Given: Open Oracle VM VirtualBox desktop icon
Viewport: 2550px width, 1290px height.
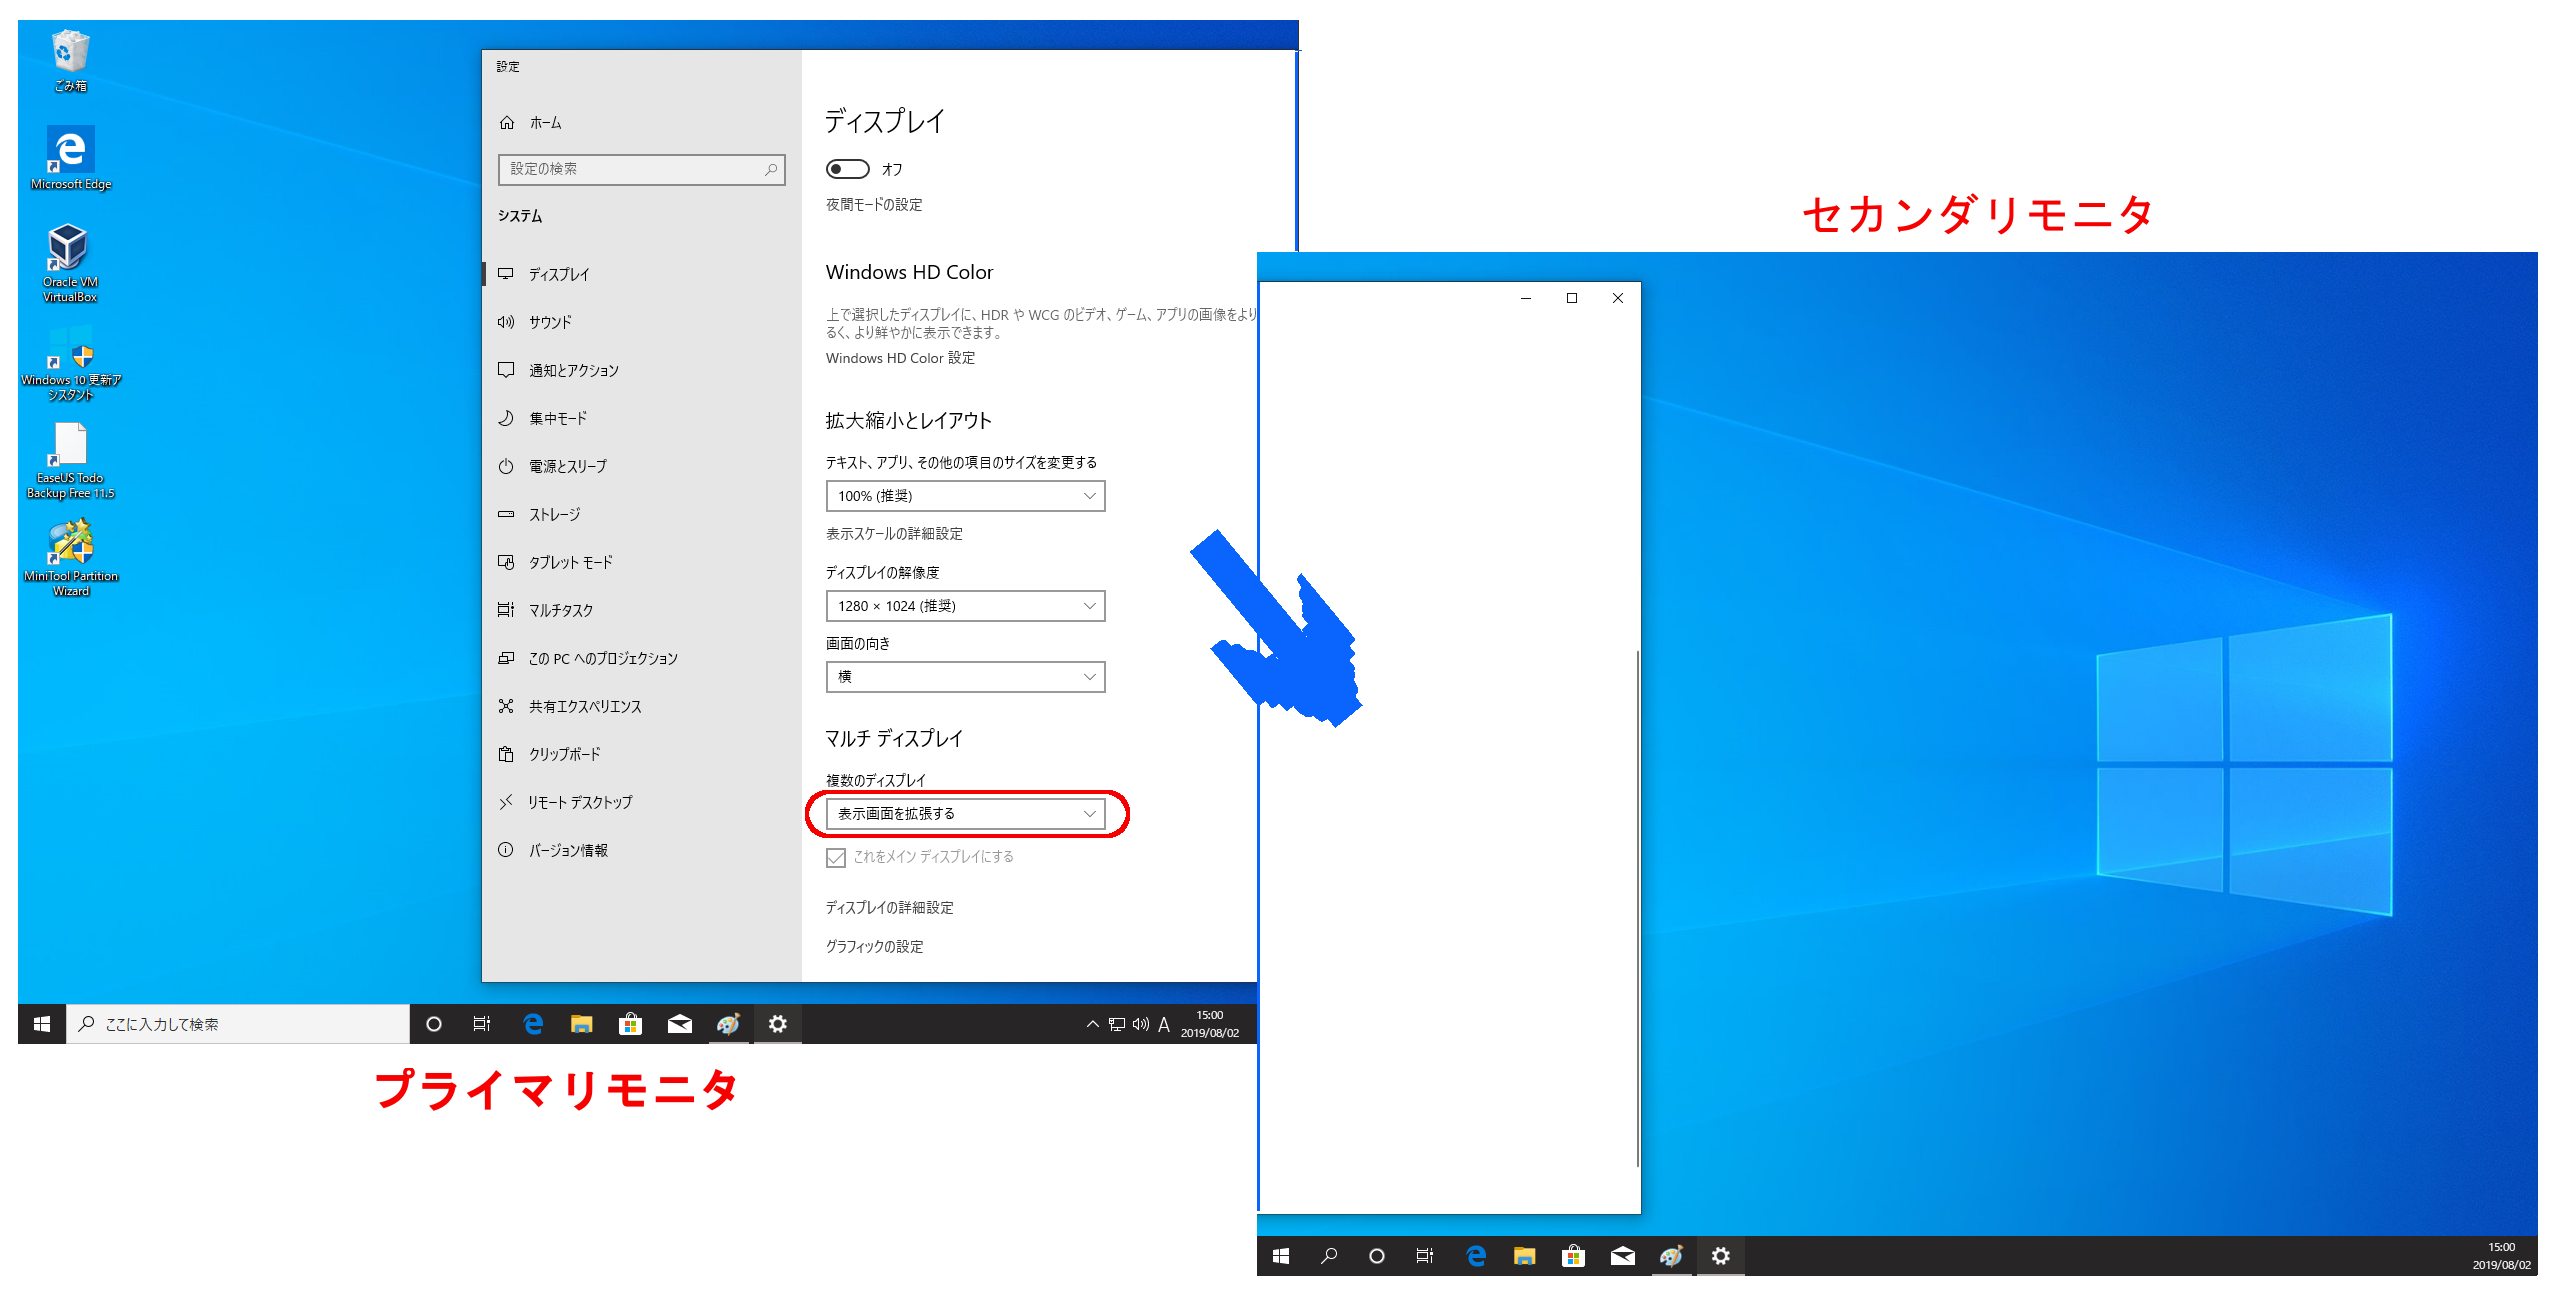Looking at the screenshot, I should [x=69, y=250].
